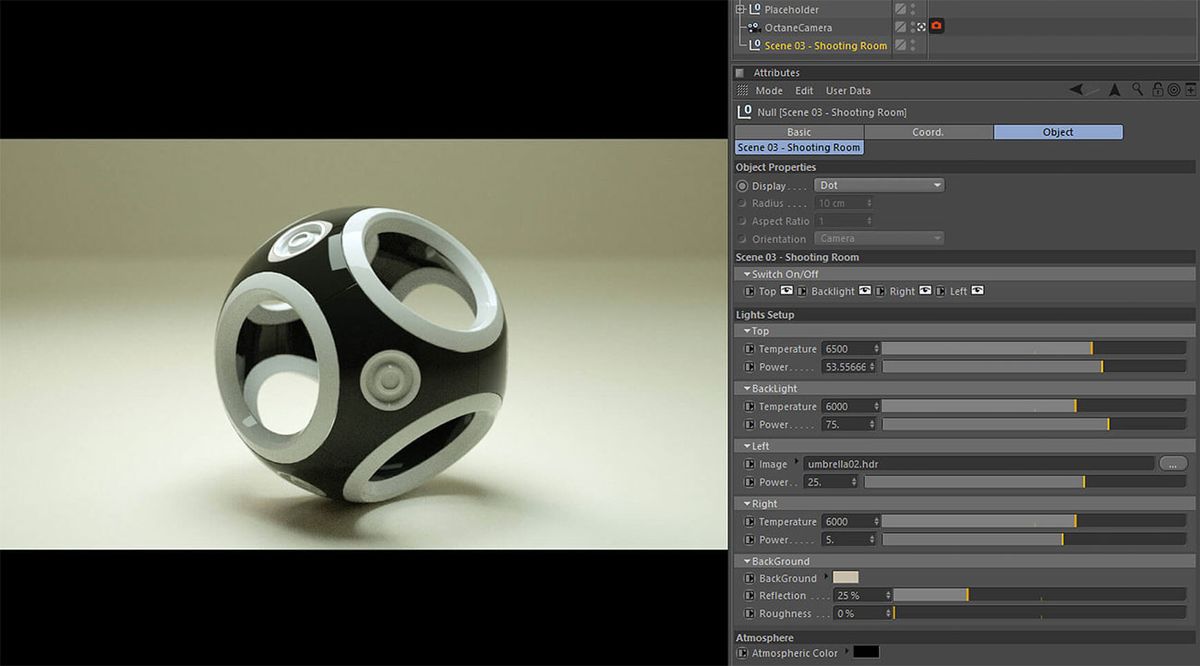
Task: Open the User Data menu
Action: coord(847,90)
